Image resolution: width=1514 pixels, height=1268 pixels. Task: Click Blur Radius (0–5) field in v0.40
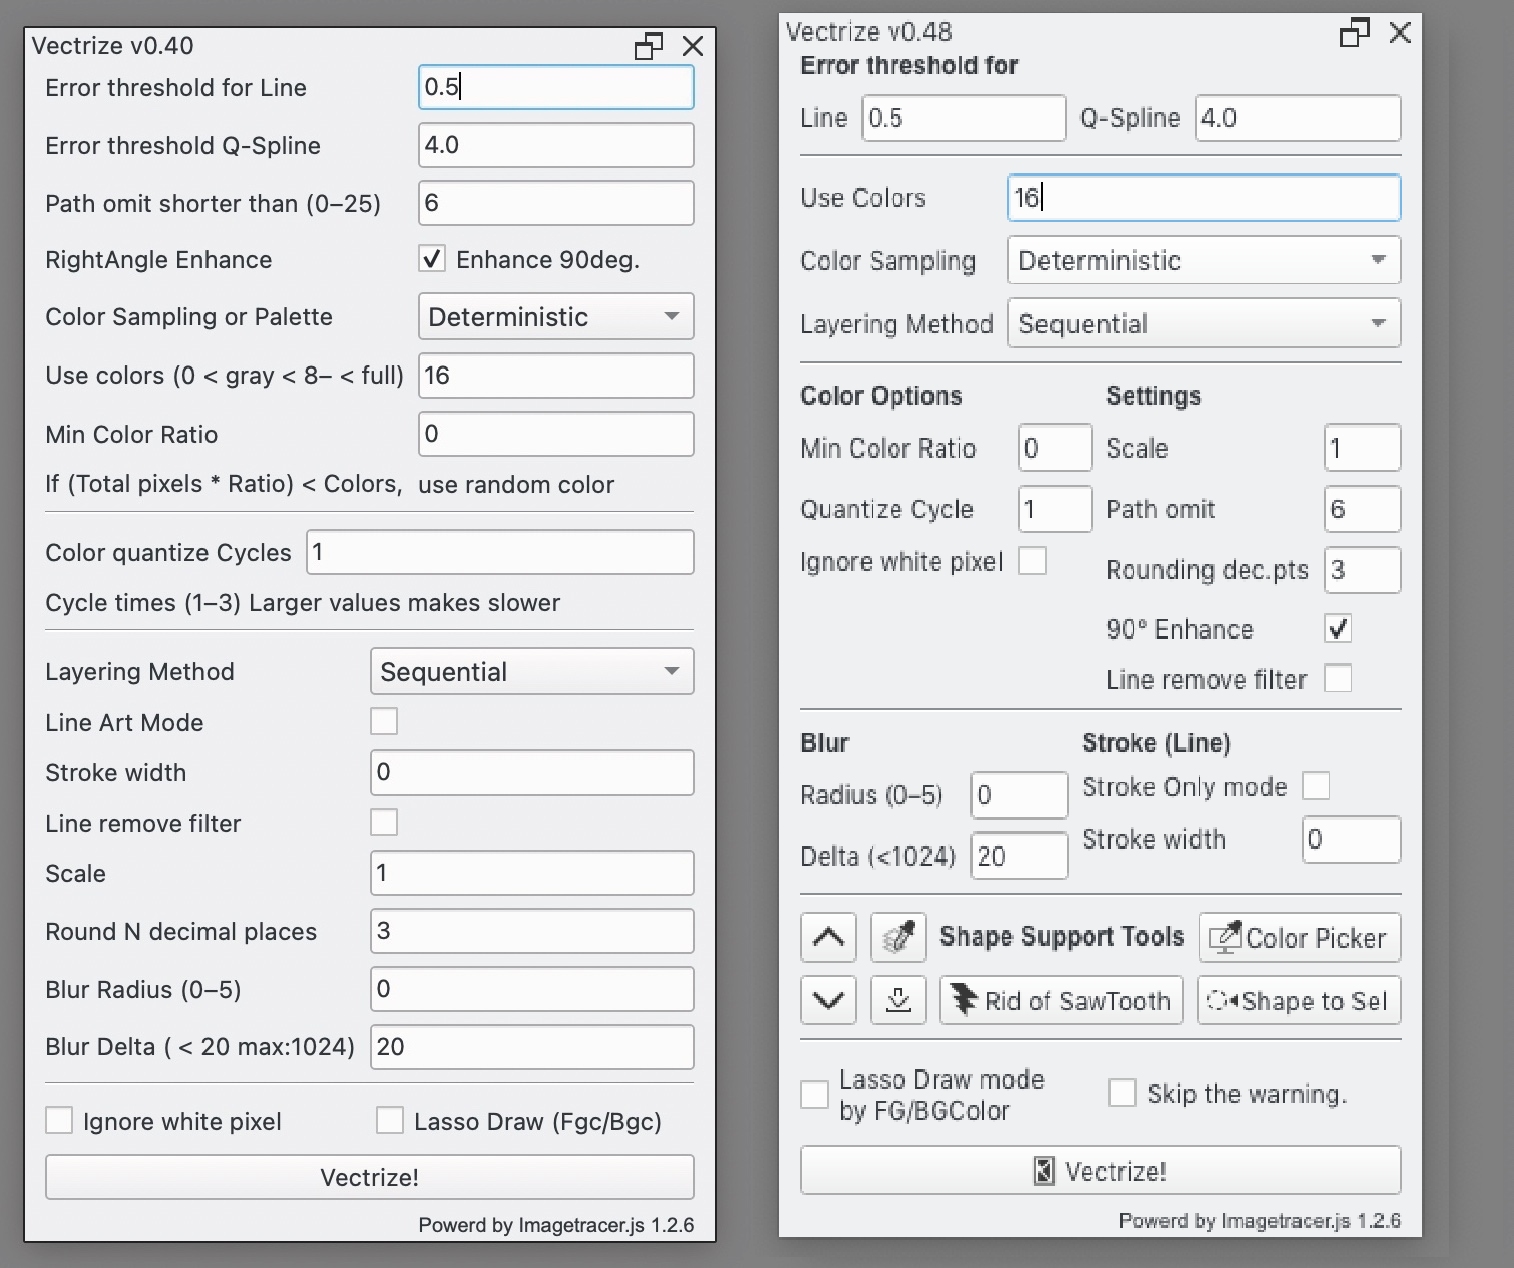point(532,989)
